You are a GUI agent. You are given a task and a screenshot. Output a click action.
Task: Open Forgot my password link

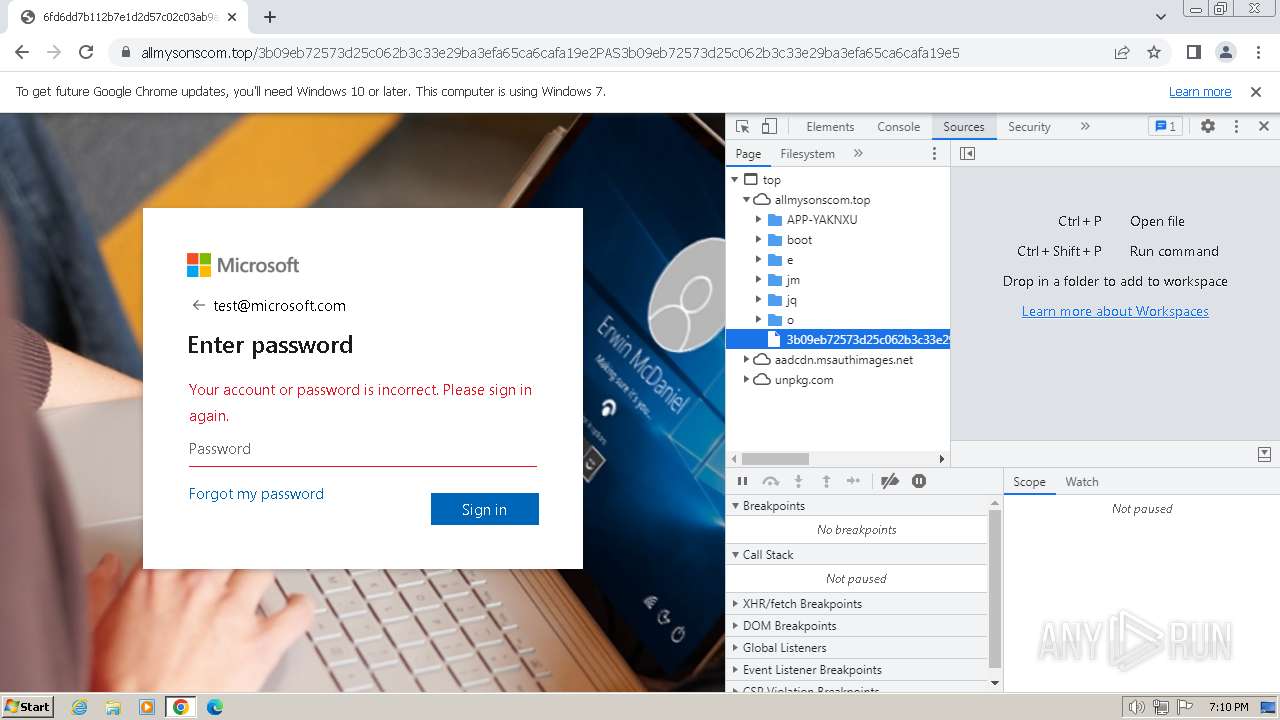(256, 494)
